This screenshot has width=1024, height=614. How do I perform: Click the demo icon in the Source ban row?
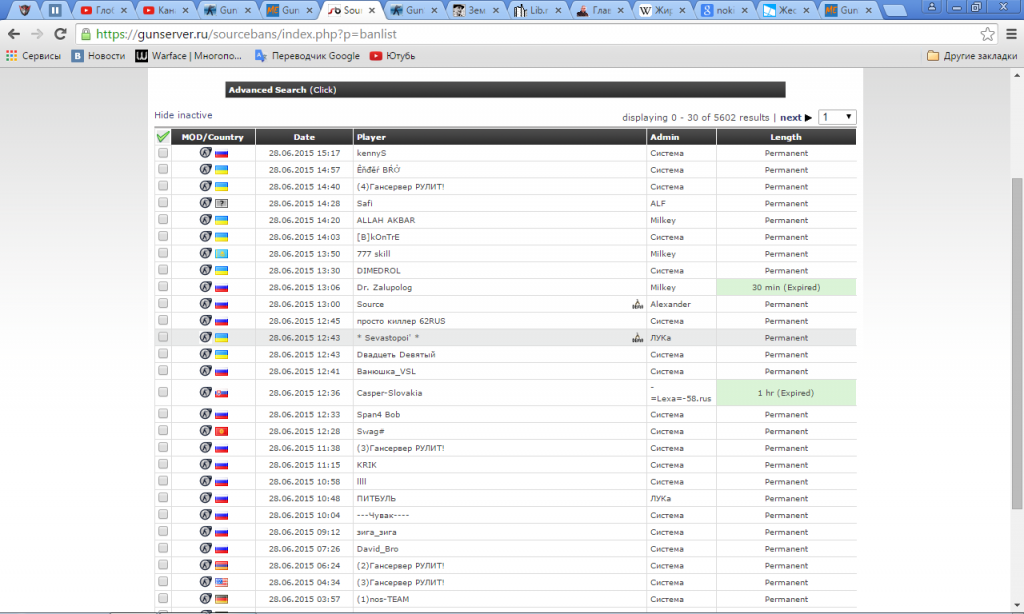637,304
